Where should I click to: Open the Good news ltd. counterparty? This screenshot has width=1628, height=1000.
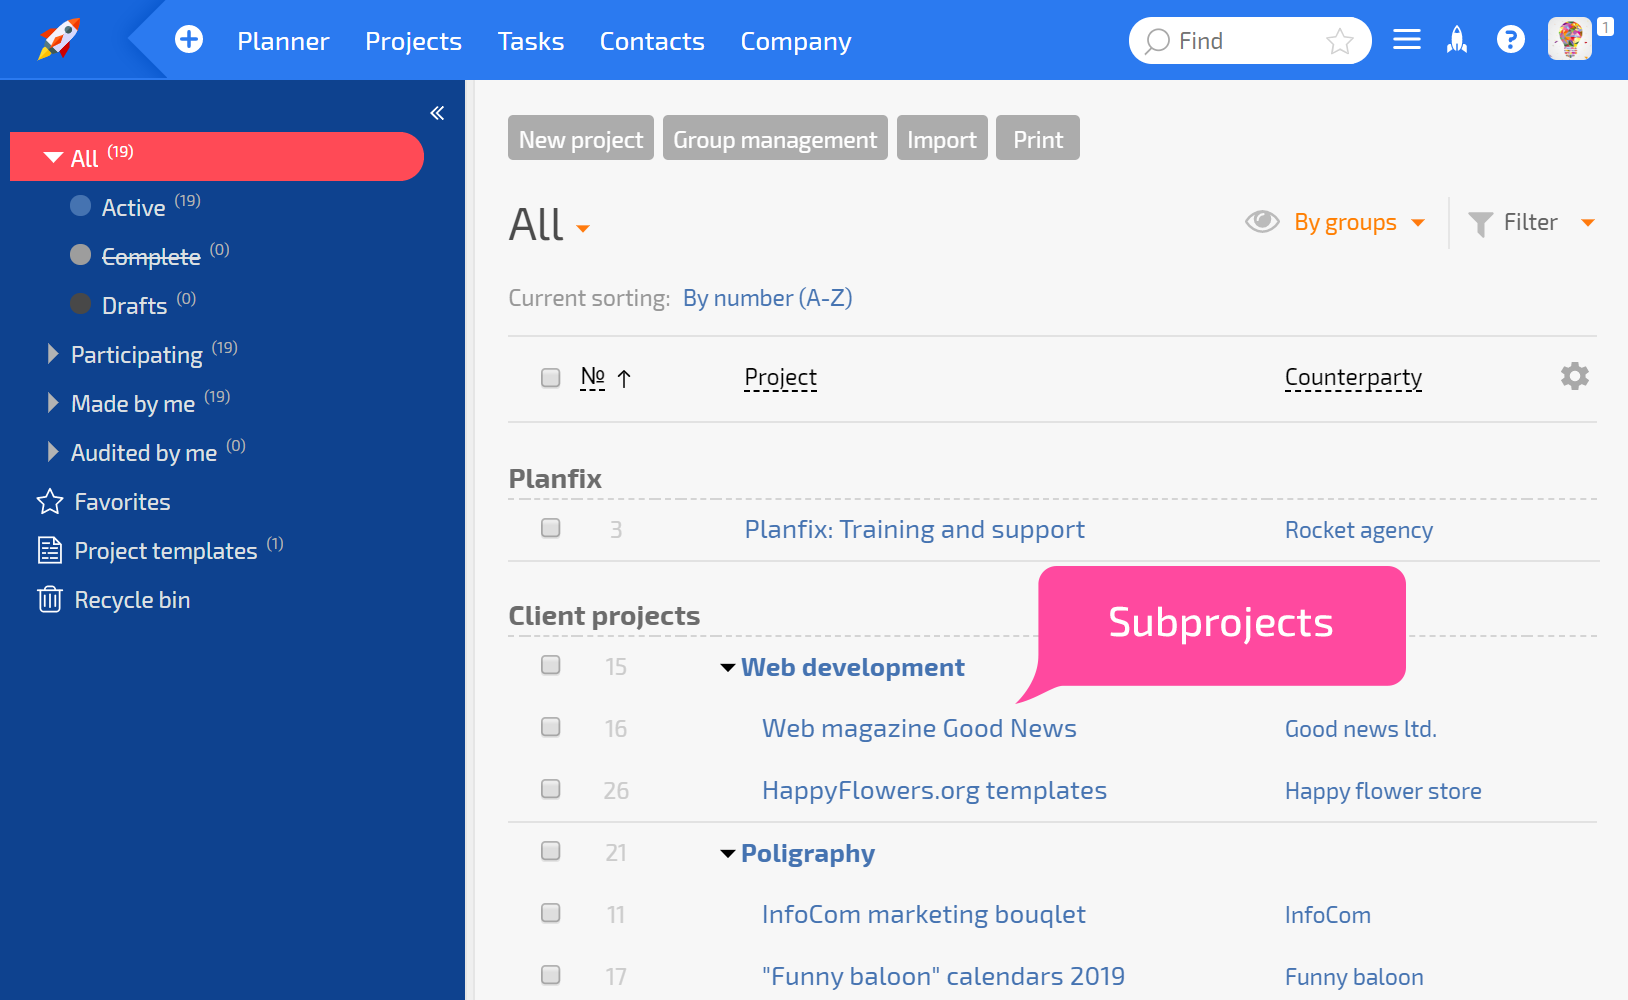[1360, 729]
